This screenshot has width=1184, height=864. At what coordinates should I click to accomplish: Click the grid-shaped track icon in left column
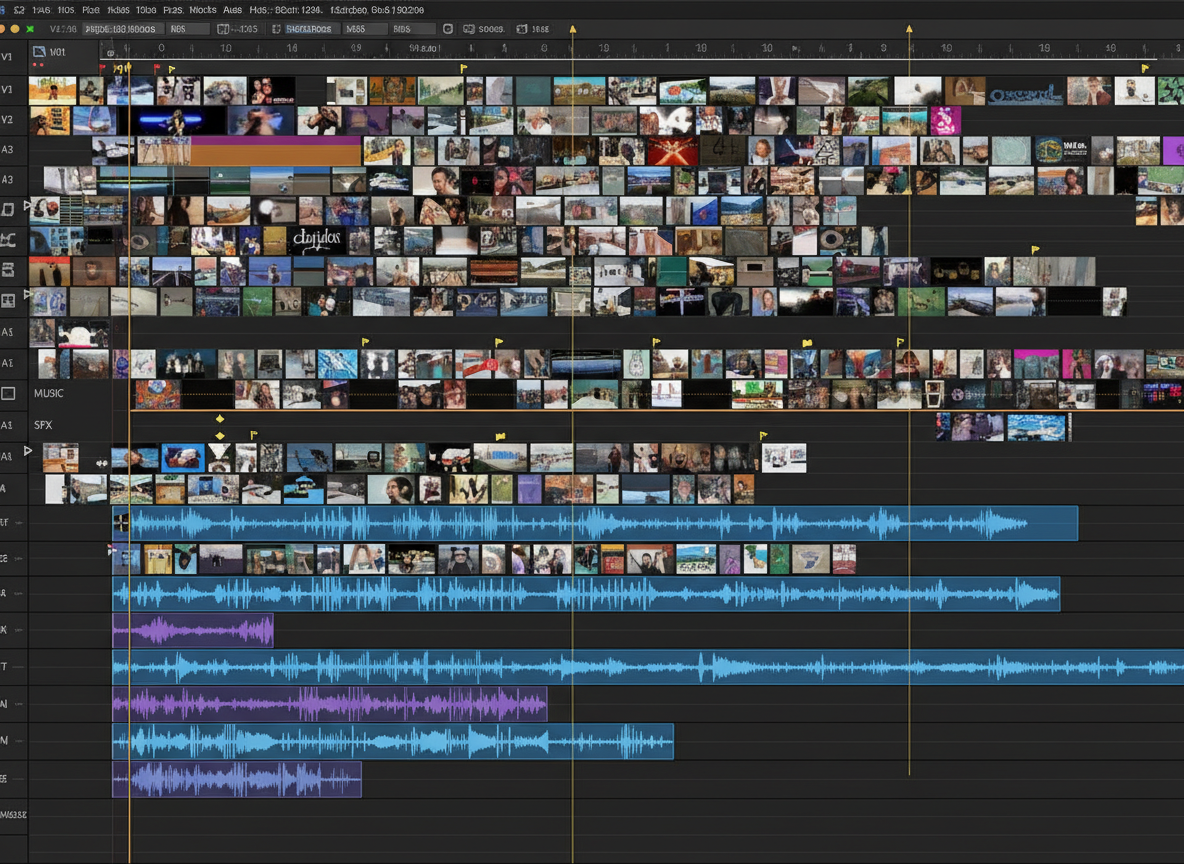click(8, 300)
